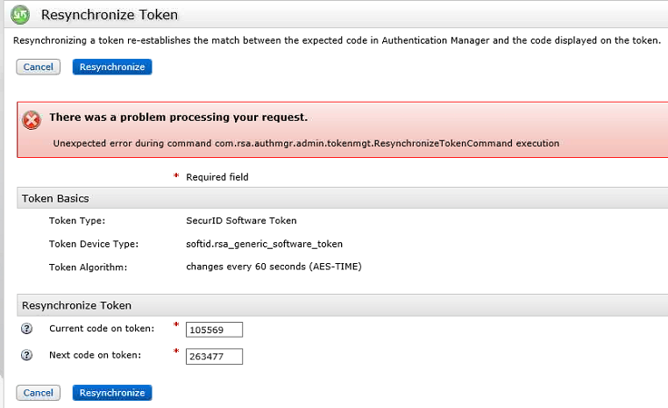Click the ResynchronizeTokenCommand error detail text
This screenshot has width=668, height=408.
pyautogui.click(x=306, y=143)
